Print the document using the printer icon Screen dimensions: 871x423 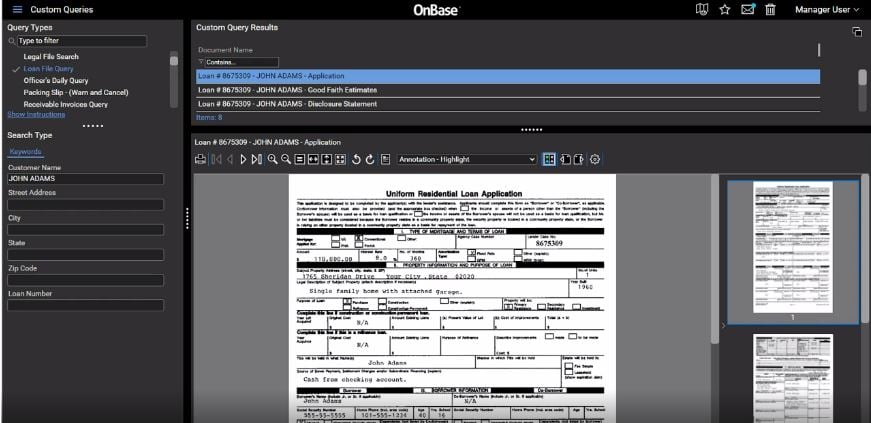[x=201, y=160]
